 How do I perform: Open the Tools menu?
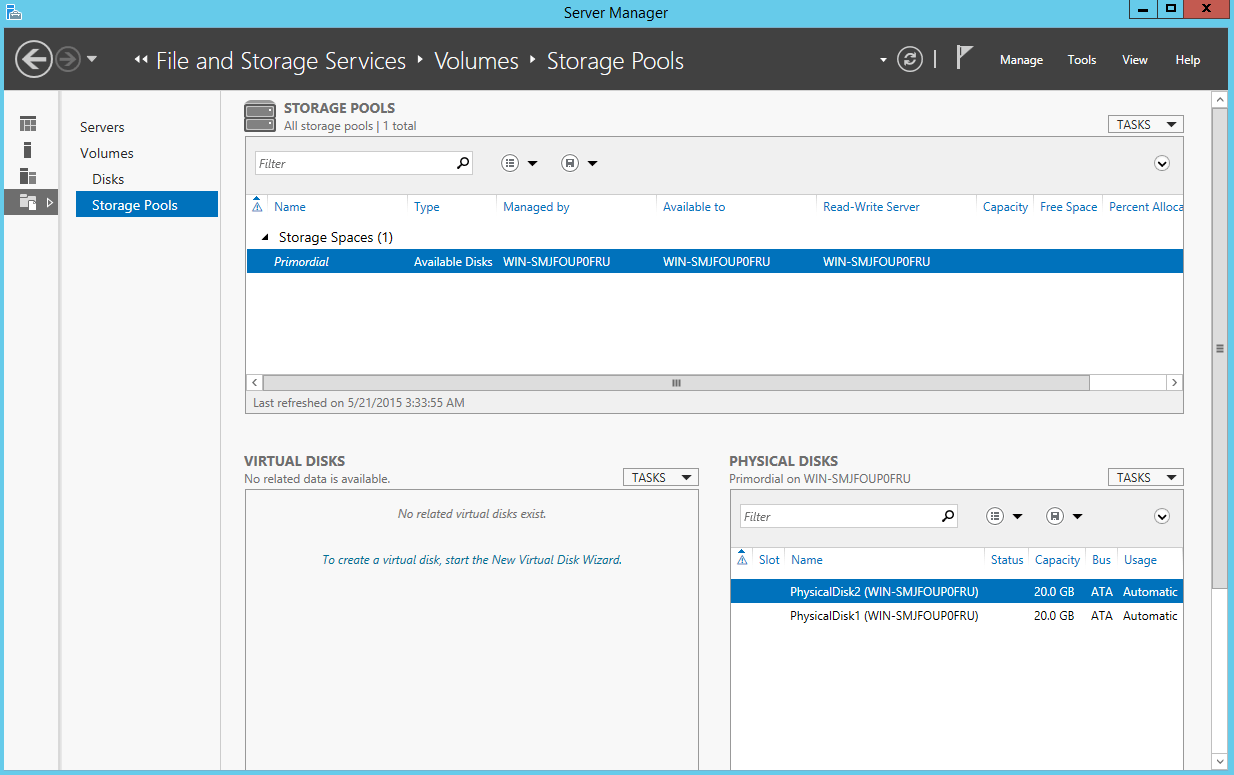click(1082, 60)
